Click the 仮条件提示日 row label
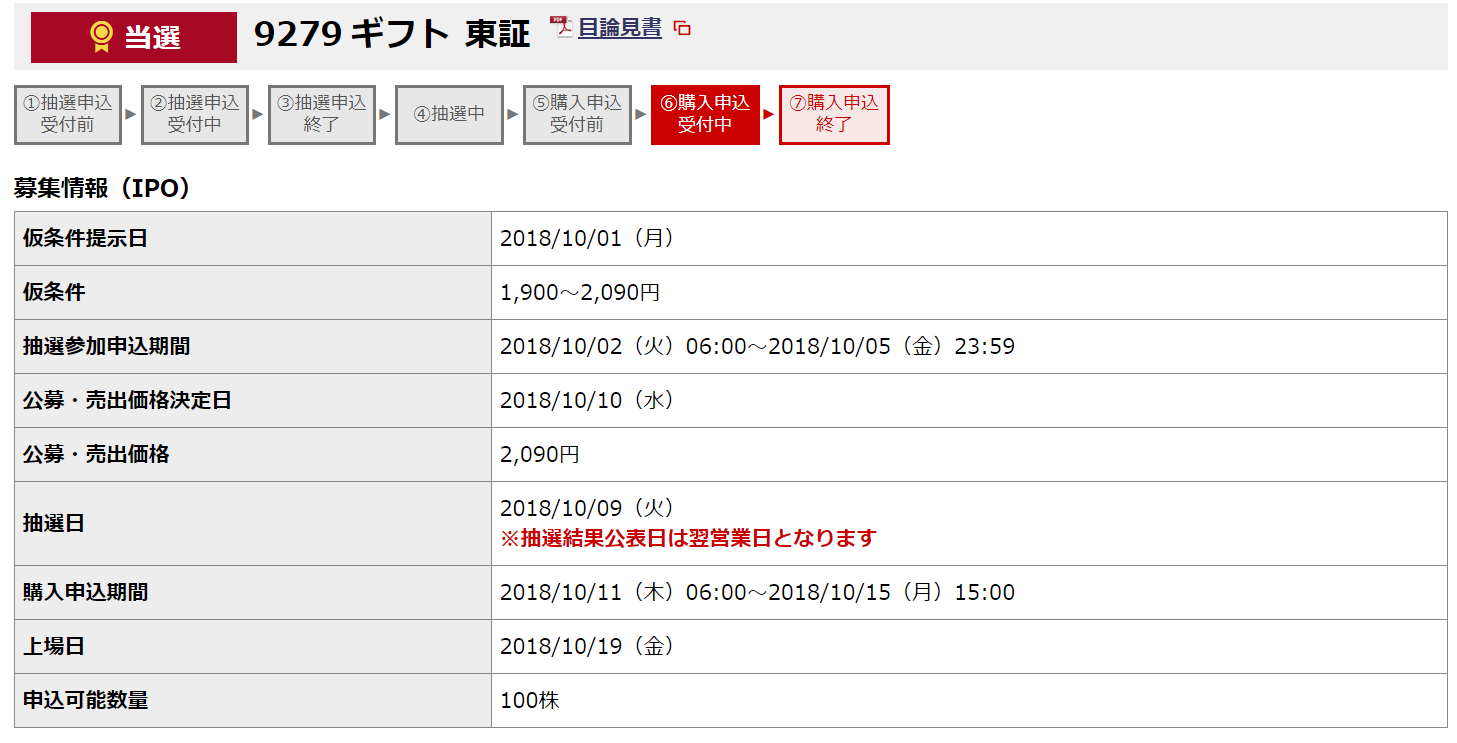 [85, 238]
